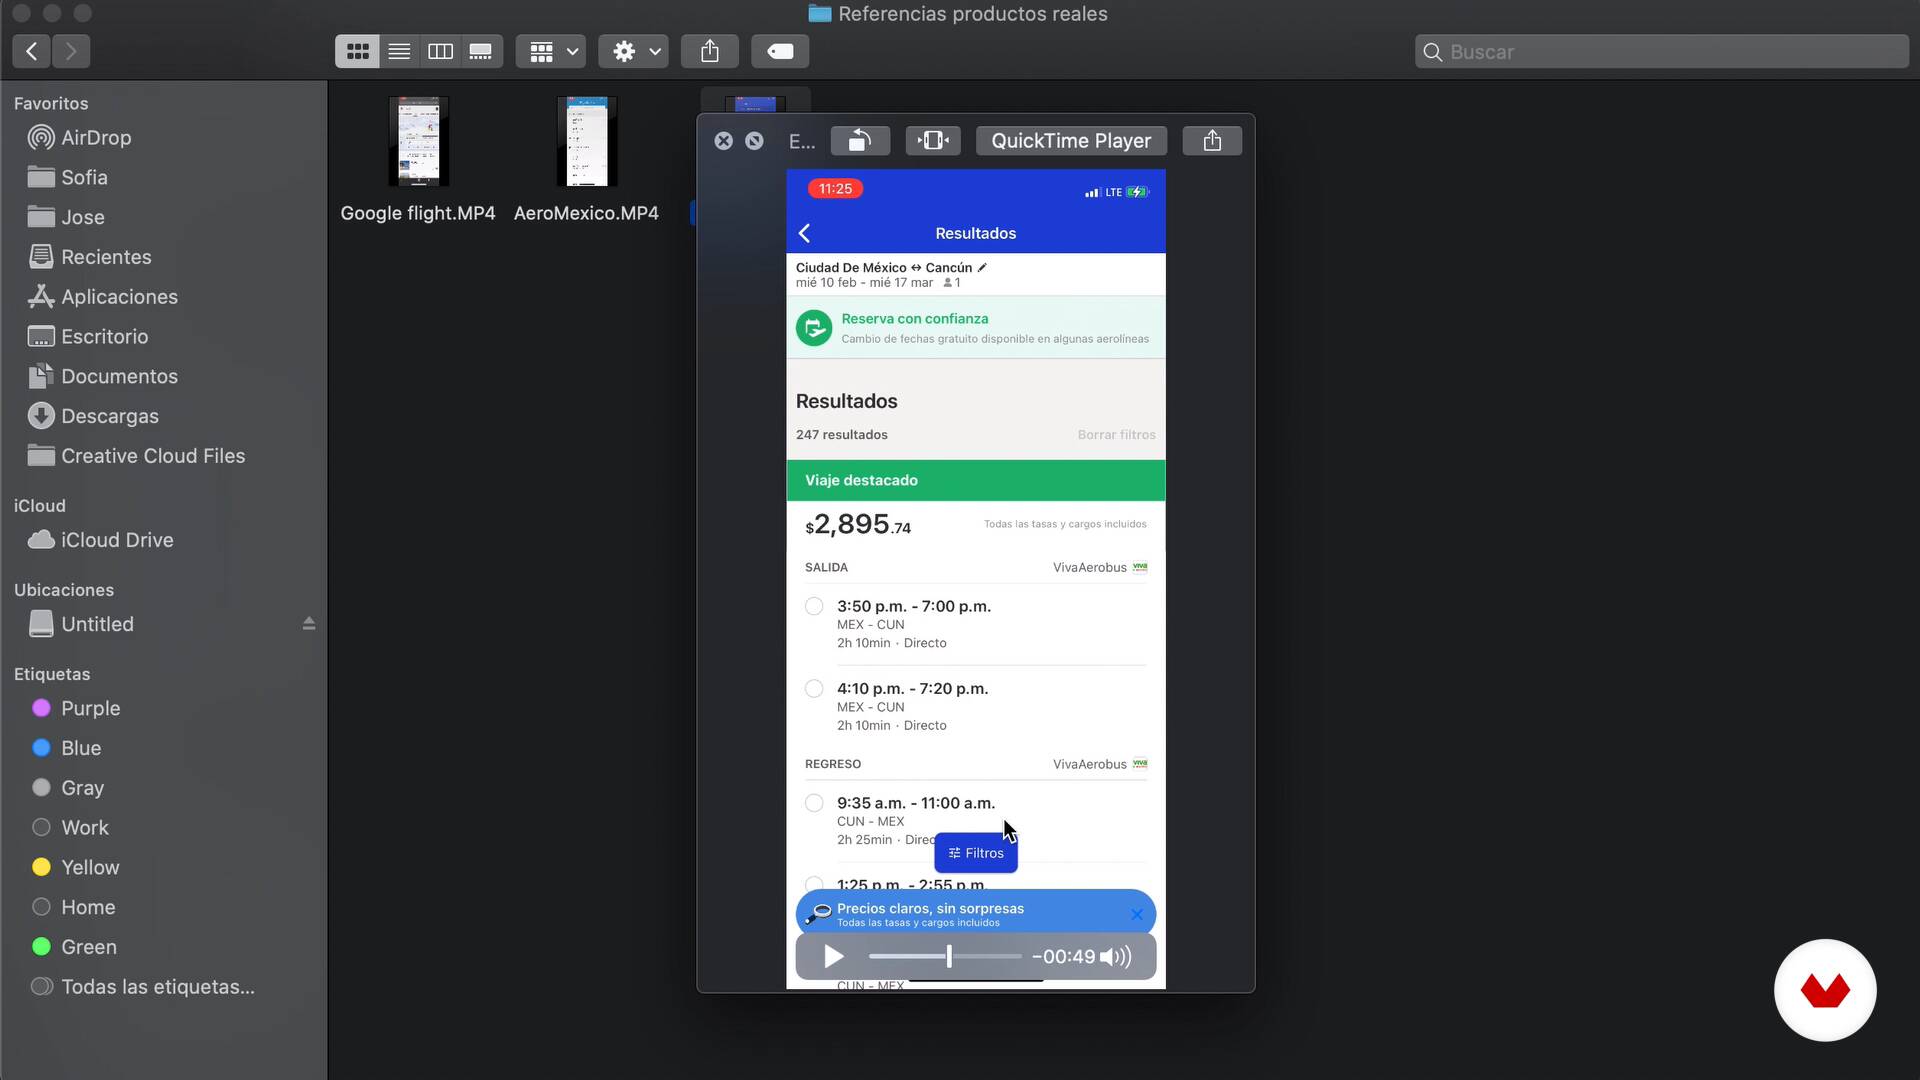
Task: Click the edit tags toolbar button
Action: pos(780,51)
